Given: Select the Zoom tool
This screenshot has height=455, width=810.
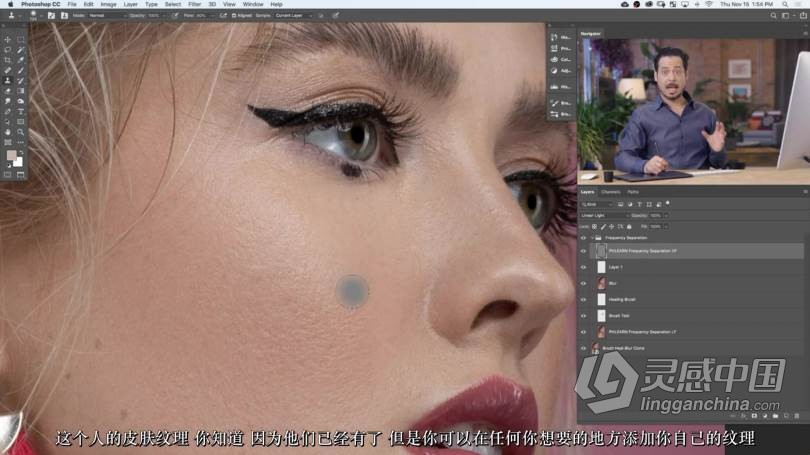Looking at the screenshot, I should point(21,132).
